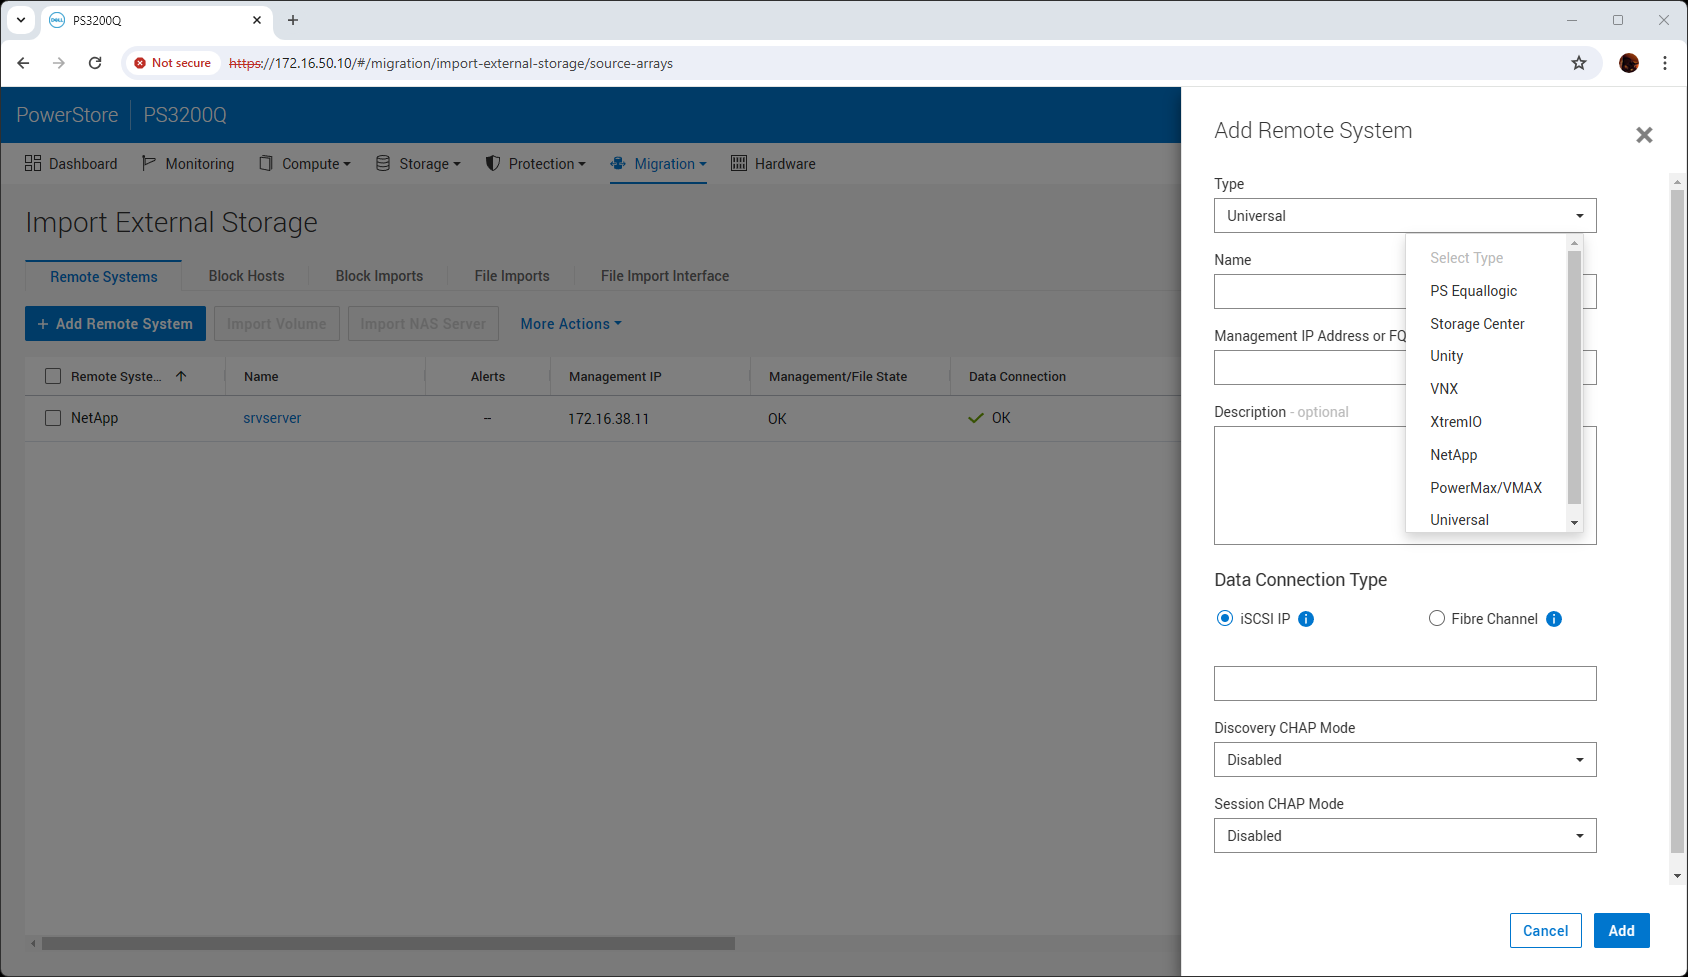The height and width of the screenshot is (977, 1688).
Task: Click the Storage database icon
Action: [x=383, y=163]
